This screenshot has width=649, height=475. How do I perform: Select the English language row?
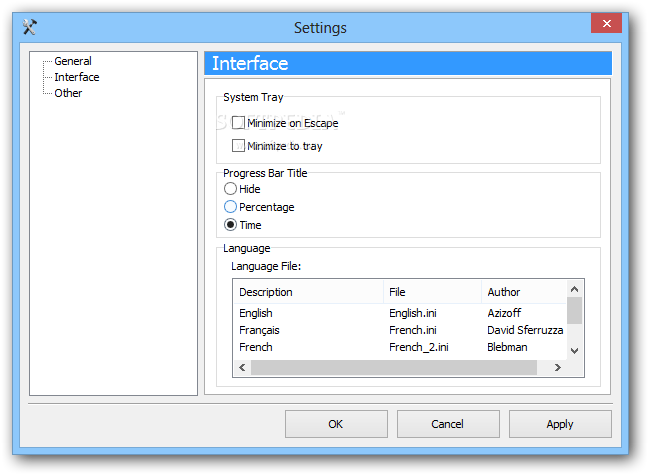(400, 313)
